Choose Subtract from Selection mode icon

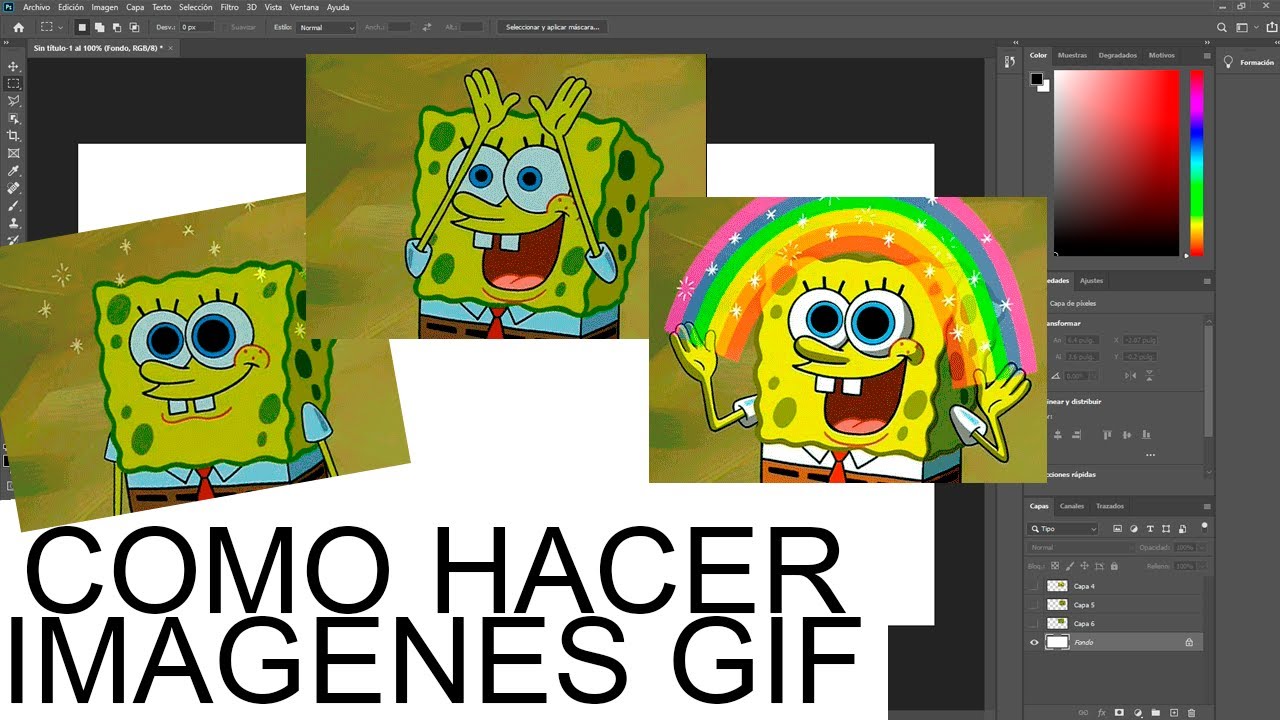(116, 27)
